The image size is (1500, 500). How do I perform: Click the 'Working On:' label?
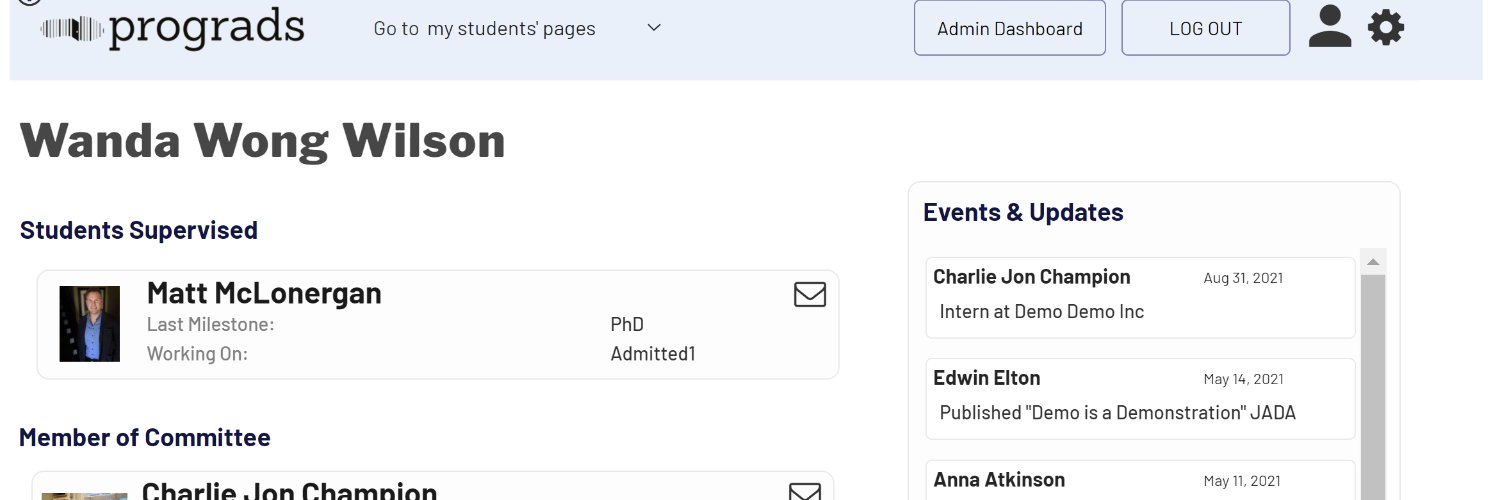pyautogui.click(x=197, y=354)
